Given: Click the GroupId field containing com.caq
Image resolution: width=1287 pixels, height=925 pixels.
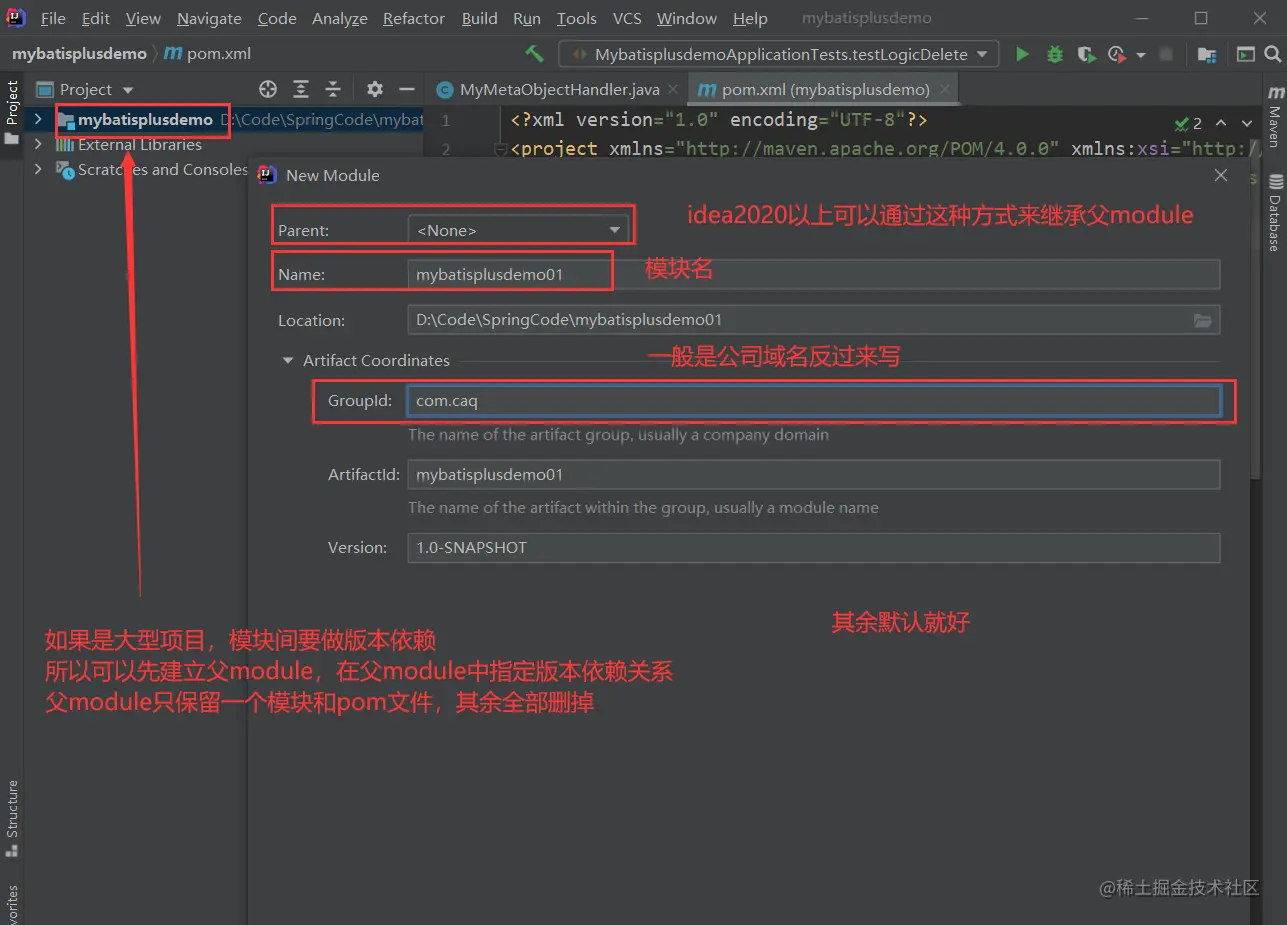Looking at the screenshot, I should click(x=814, y=401).
